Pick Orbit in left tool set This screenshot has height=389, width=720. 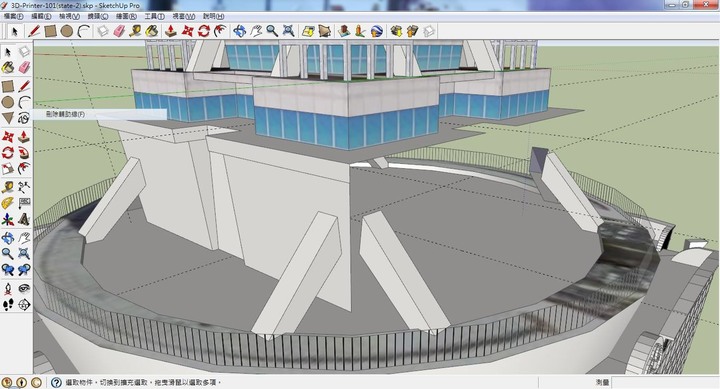coord(8,237)
